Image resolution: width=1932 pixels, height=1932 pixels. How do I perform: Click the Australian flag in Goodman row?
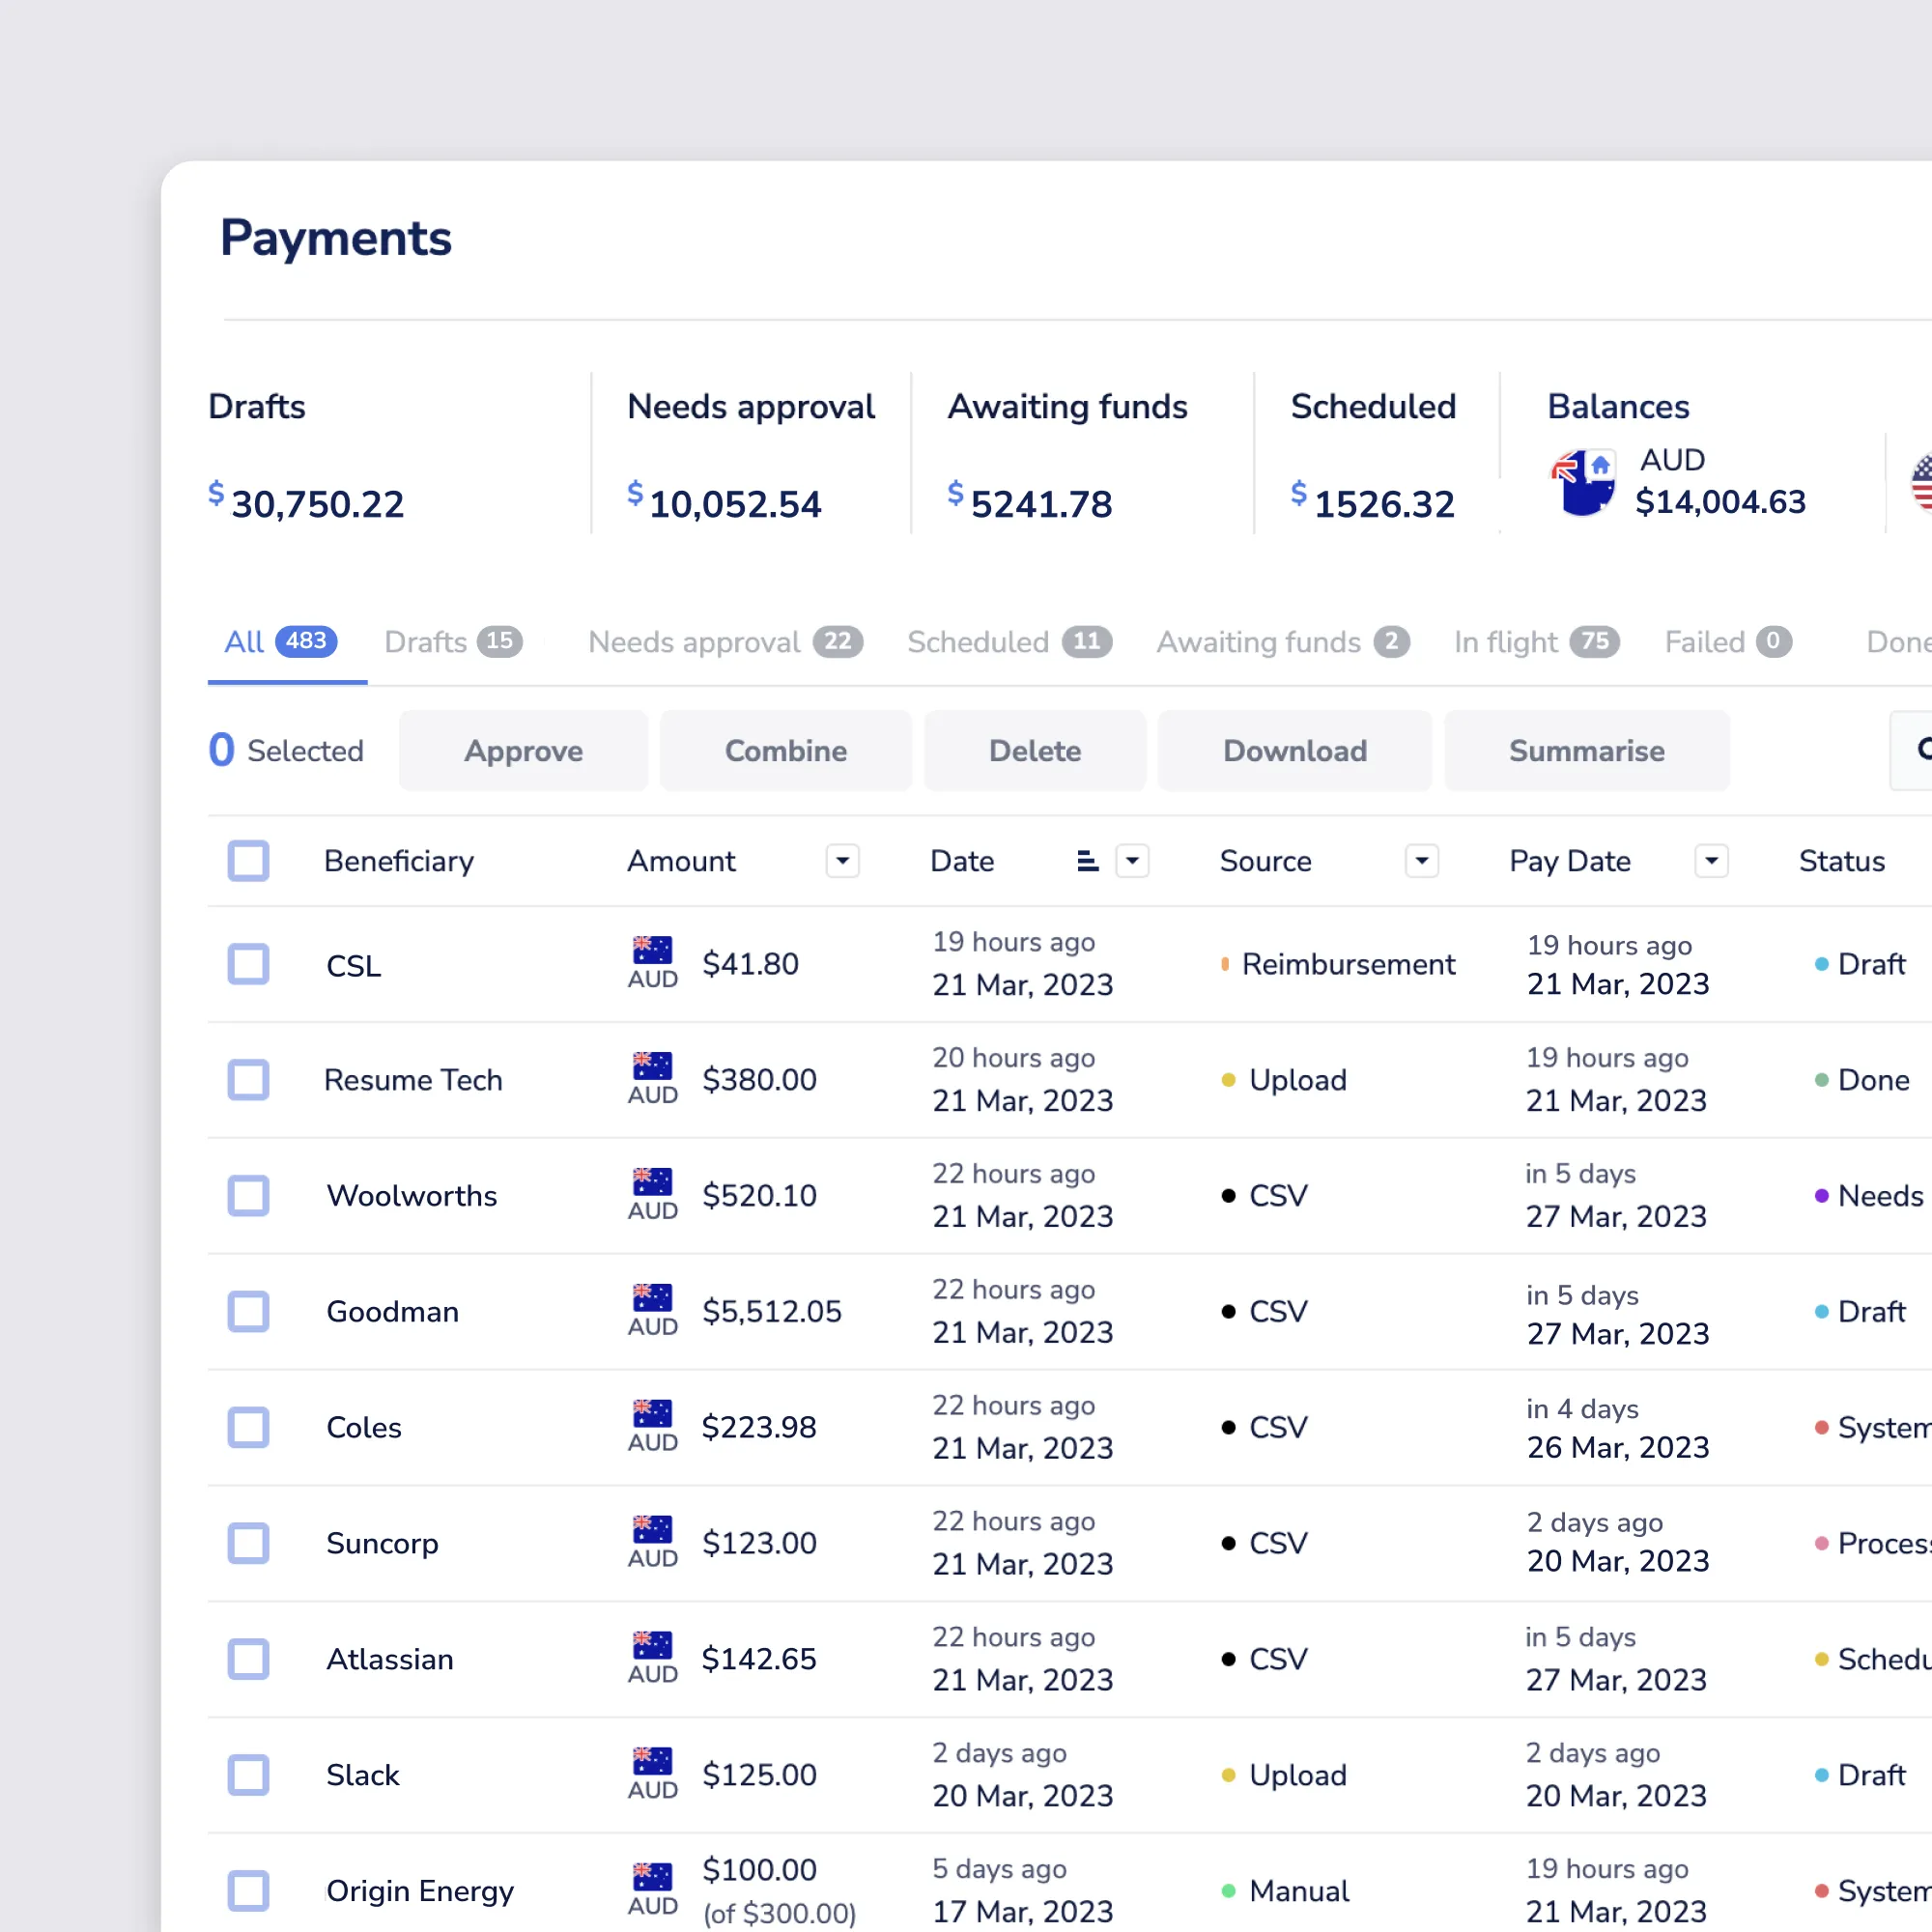[652, 1296]
